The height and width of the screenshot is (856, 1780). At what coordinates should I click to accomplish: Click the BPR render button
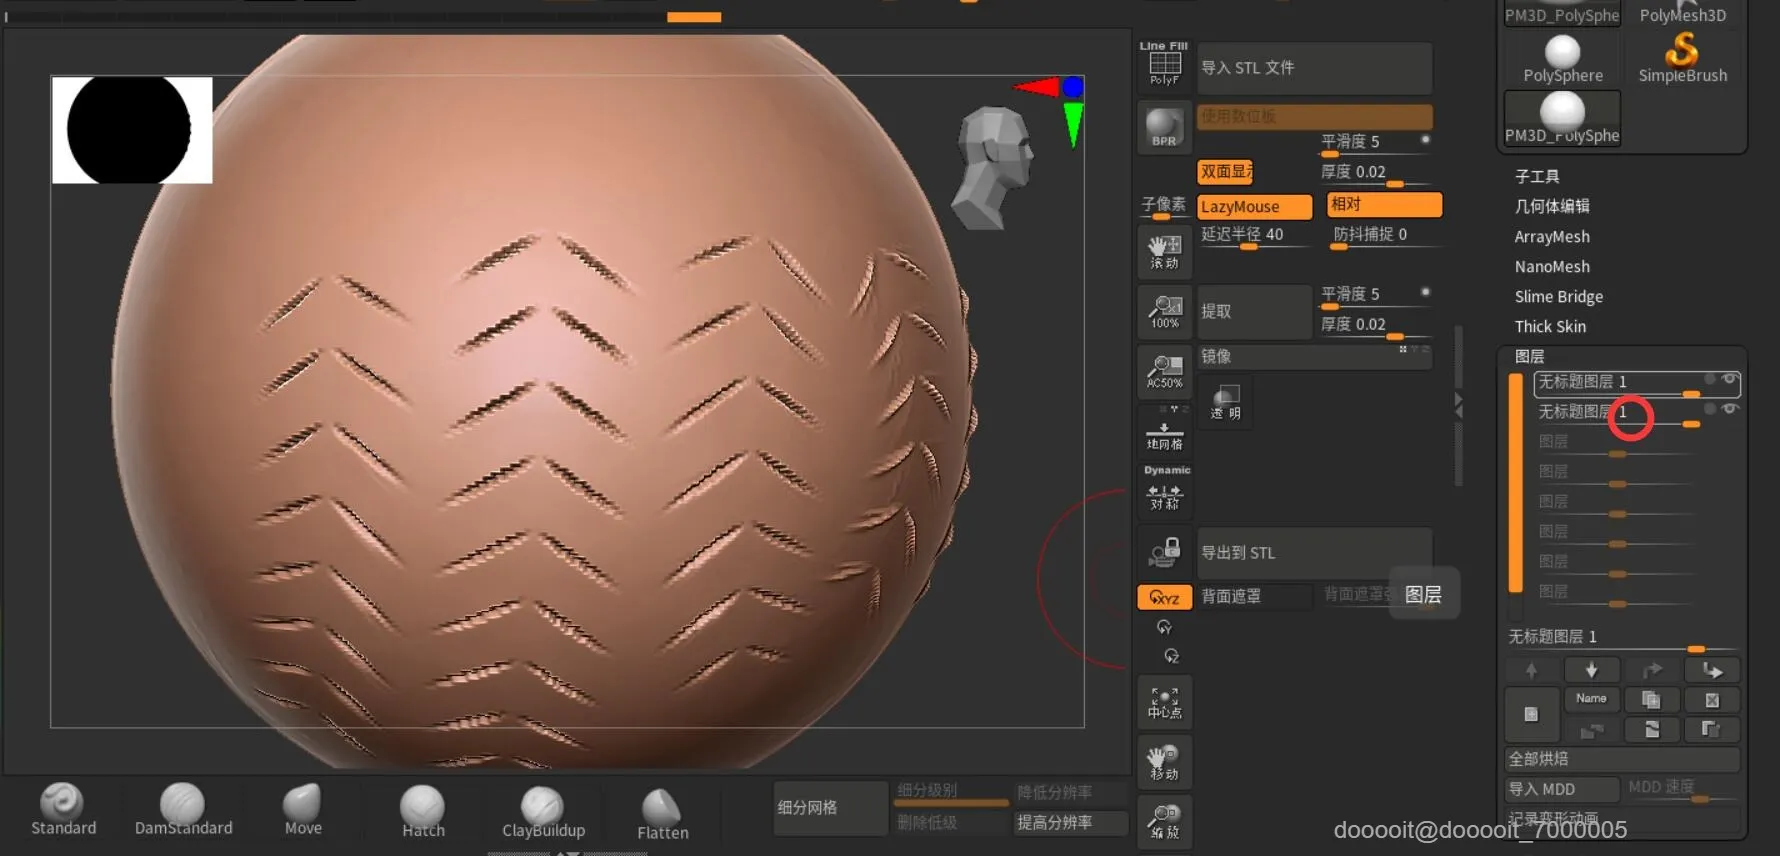click(x=1164, y=127)
